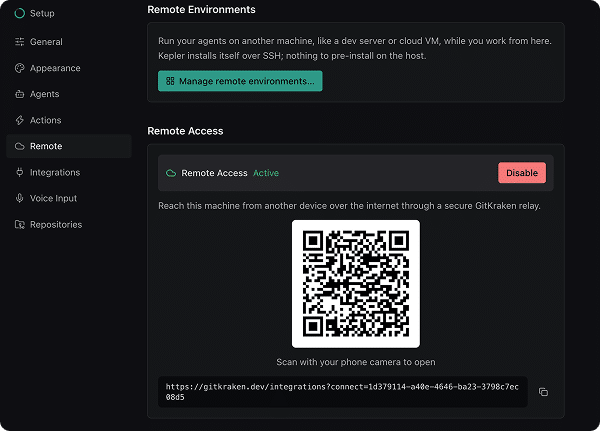Image resolution: width=600 pixels, height=431 pixels.
Task: Click the Actions lightning bolt icon
Action: tap(20, 120)
